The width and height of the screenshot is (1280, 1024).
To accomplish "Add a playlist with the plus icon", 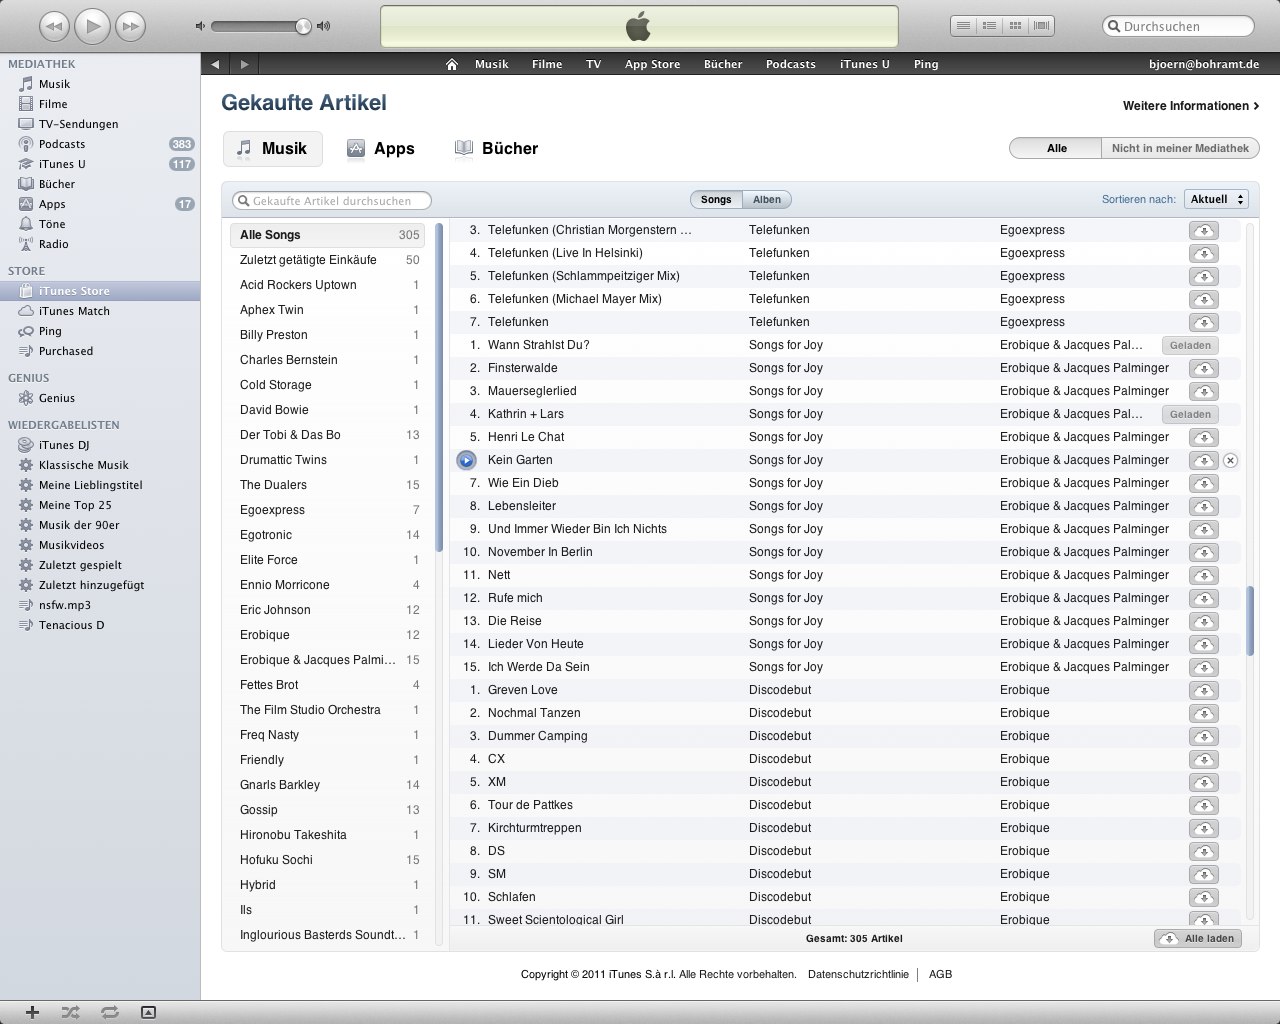I will [x=32, y=1012].
